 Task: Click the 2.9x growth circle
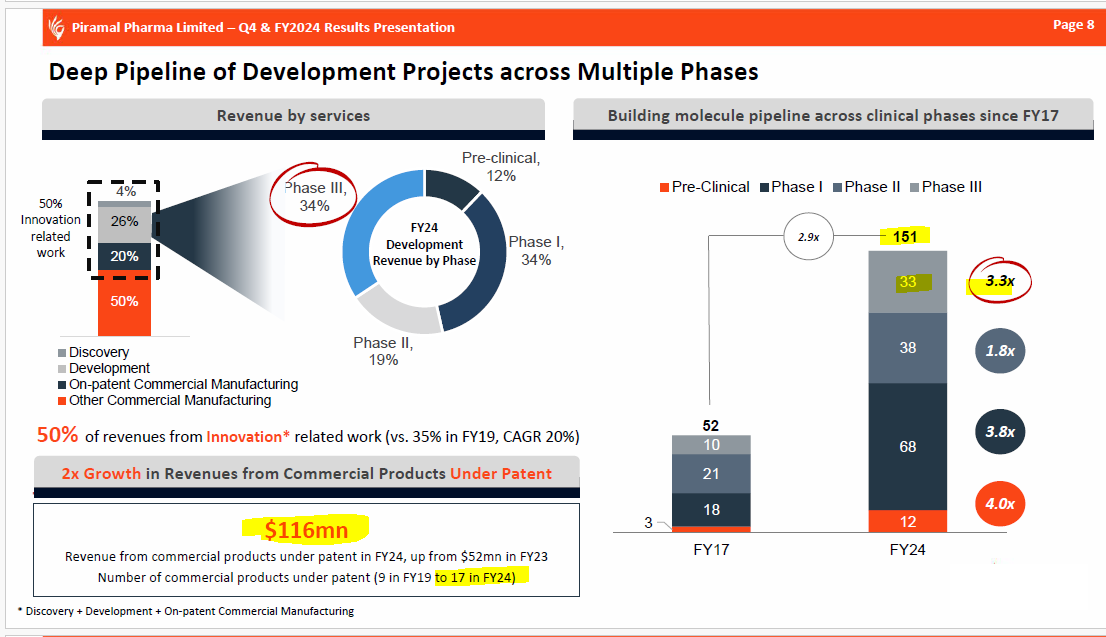[809, 237]
